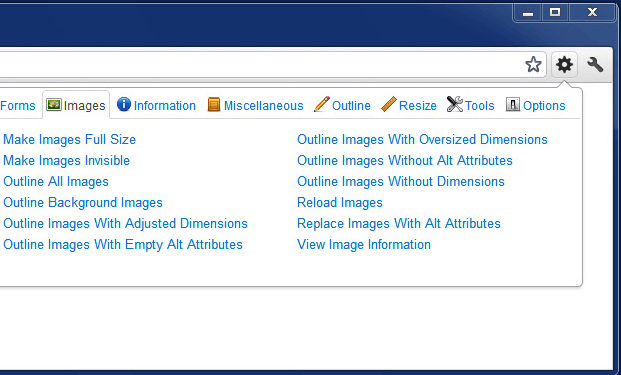Screen dimensions: 621x375
Task: Close the browser window
Action: (592, 13)
